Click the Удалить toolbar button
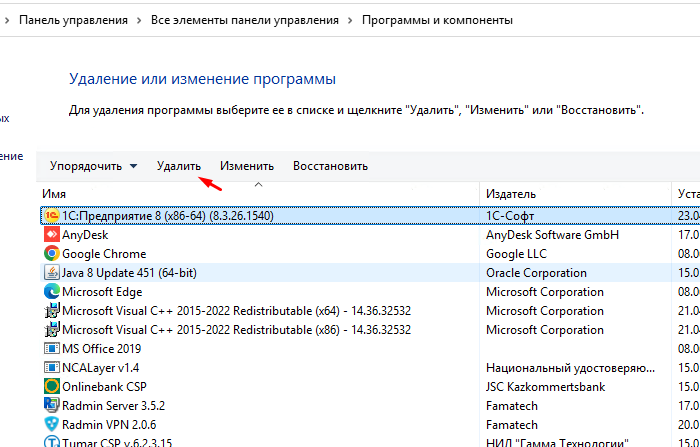Viewport: 700px width, 447px height. coord(179,166)
